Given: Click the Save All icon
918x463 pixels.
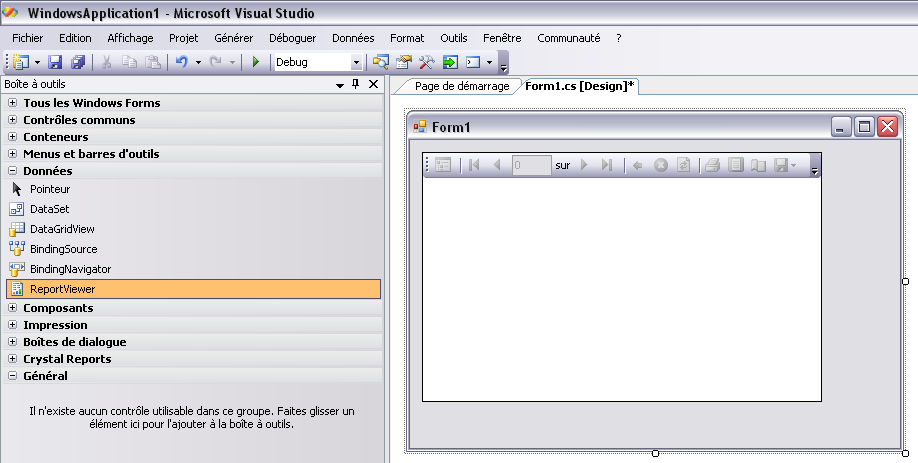Looking at the screenshot, I should [77, 62].
